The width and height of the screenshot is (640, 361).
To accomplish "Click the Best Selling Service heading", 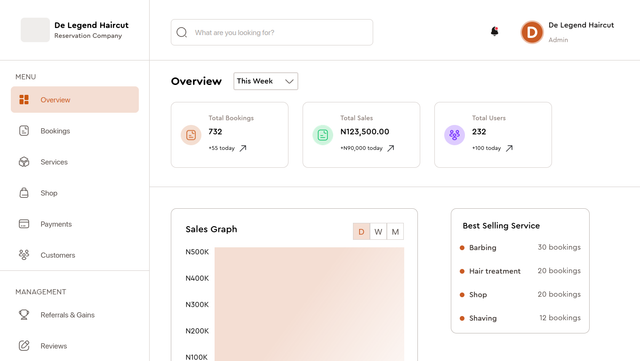I will tap(501, 225).
